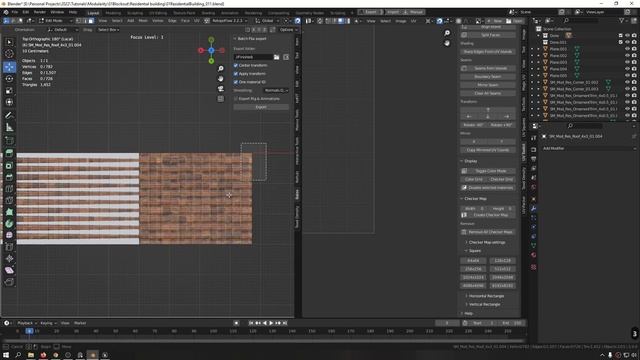Switch orthographic/perspective grid icon in viewport
Image resolution: width=640 pixels, height=360 pixels.
coord(220,98)
